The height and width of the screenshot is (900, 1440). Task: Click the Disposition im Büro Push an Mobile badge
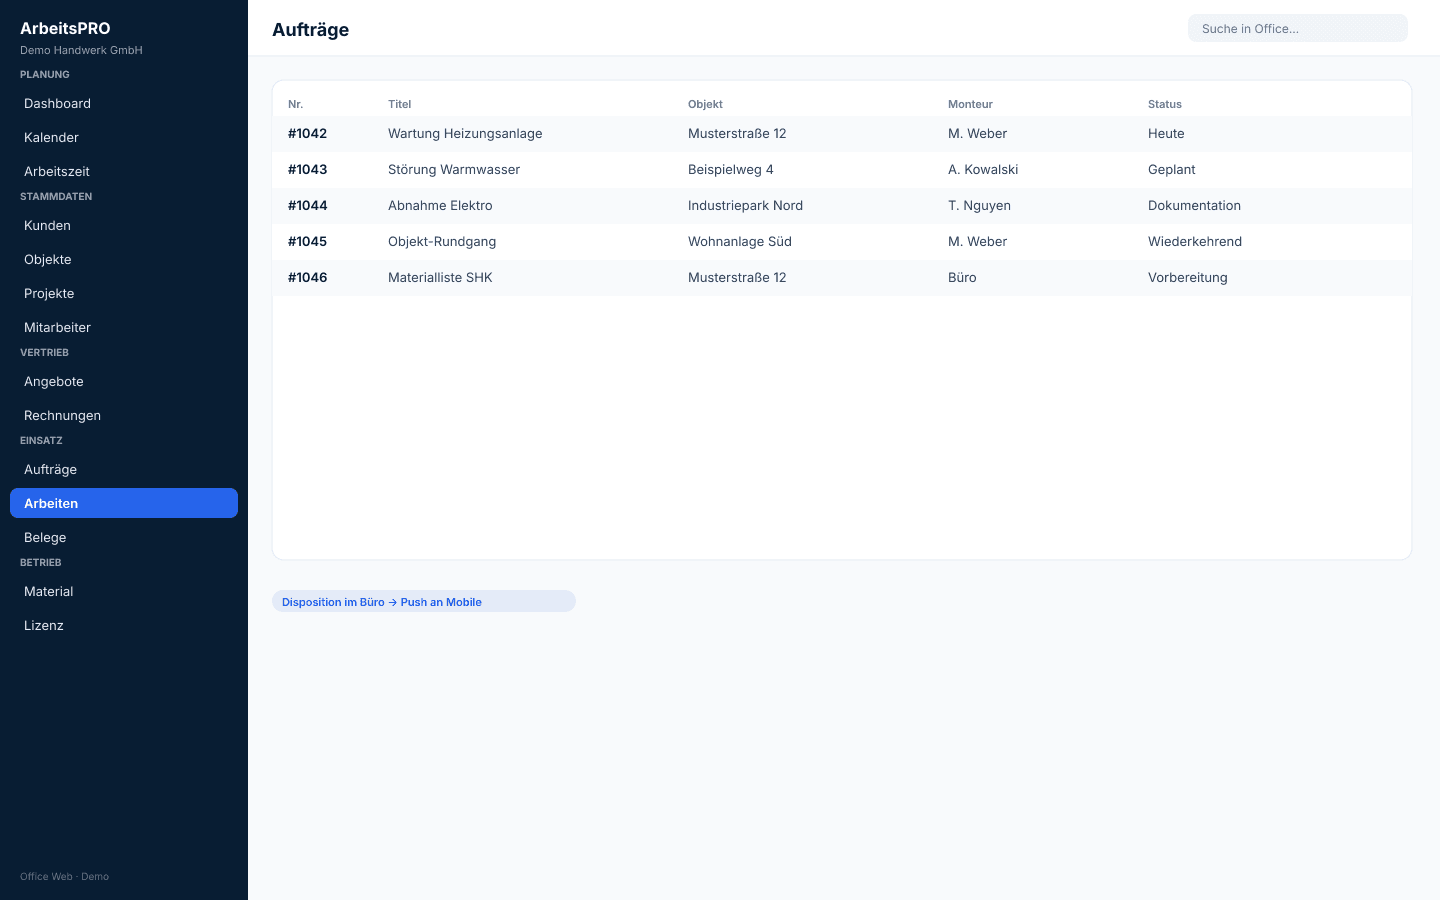[424, 601]
